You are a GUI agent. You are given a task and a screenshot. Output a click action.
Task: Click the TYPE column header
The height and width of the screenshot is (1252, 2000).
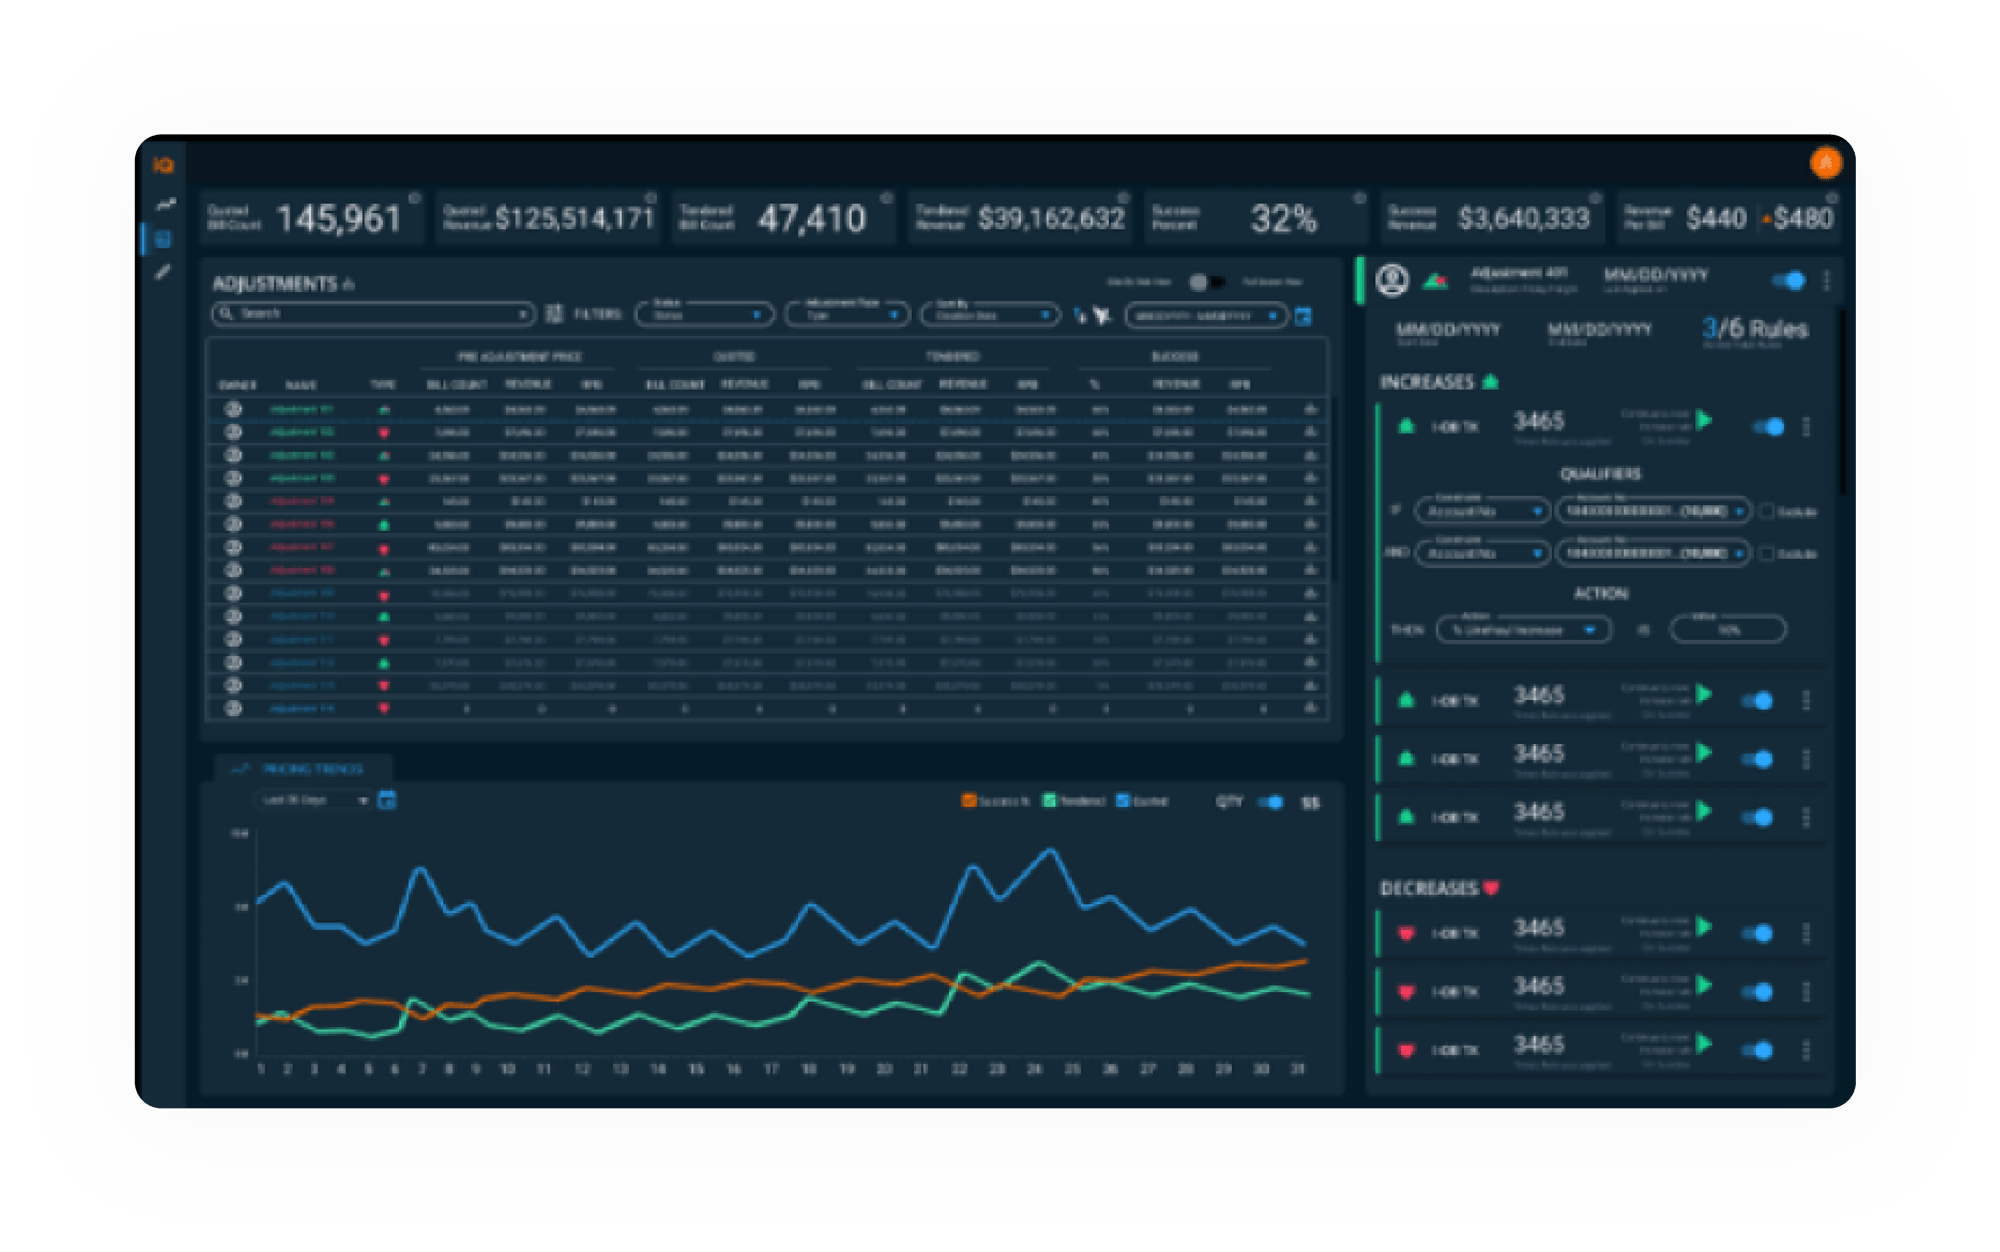pyautogui.click(x=383, y=385)
